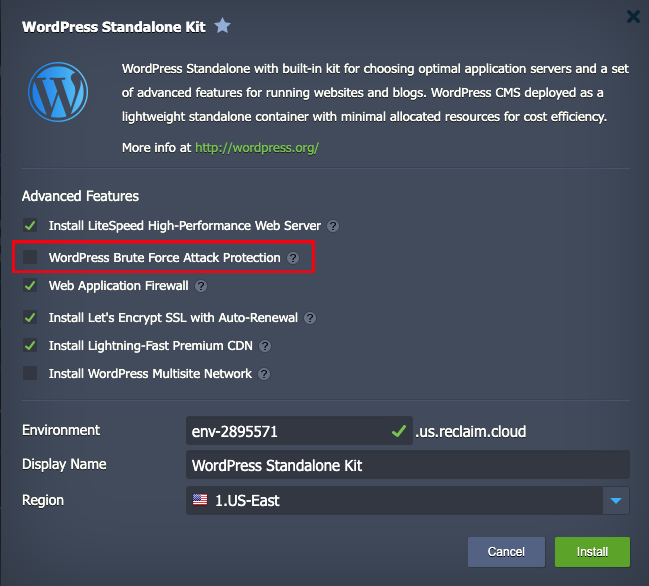649x586 pixels.
Task: Click the Install WordPress Multisite Network label
Action: 150,374
